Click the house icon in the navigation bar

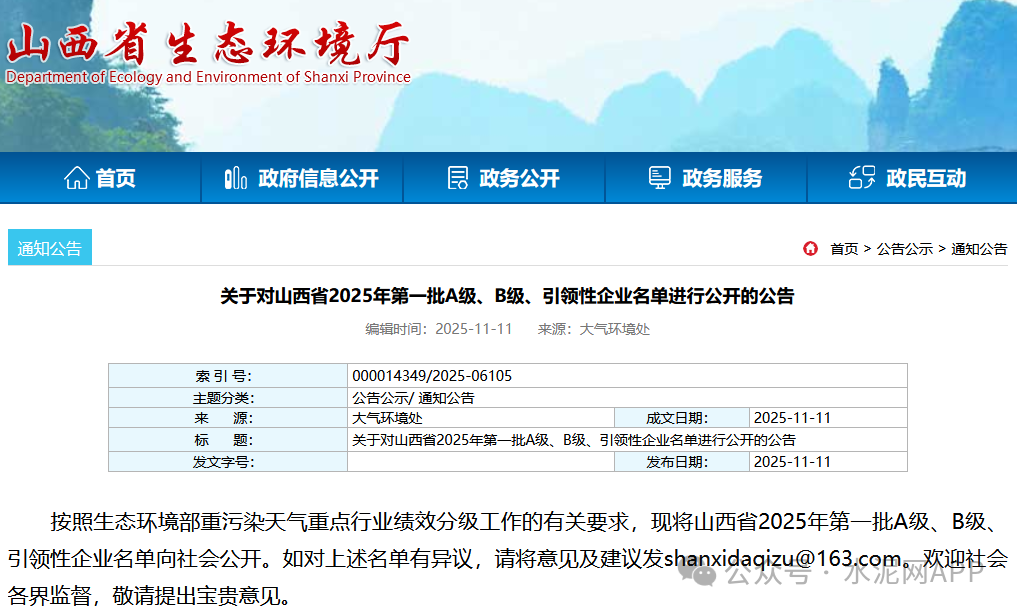[76, 178]
